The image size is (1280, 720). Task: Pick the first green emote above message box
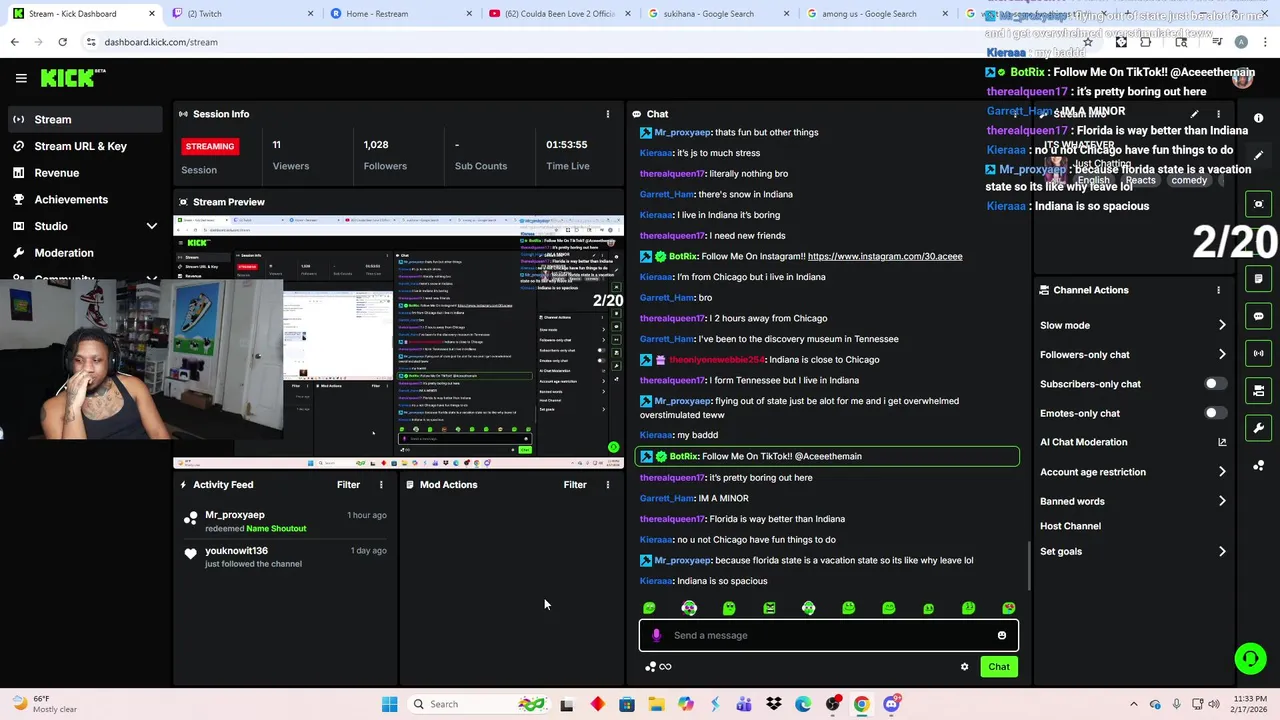649,608
